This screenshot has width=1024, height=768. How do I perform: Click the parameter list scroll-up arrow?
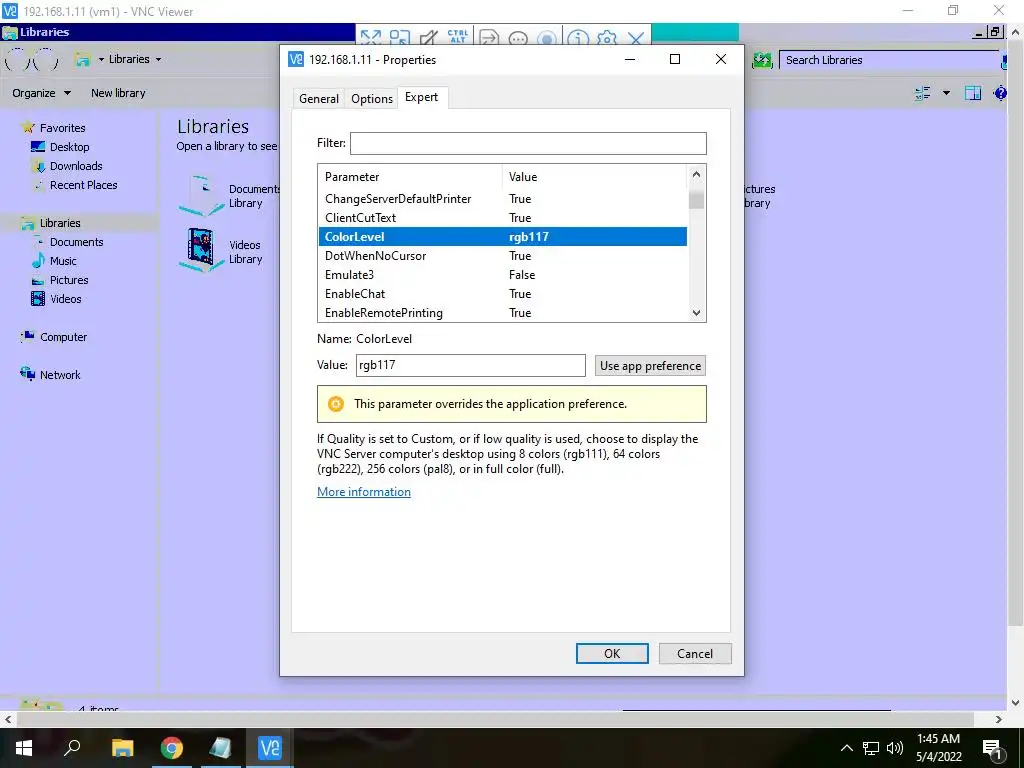pos(696,174)
